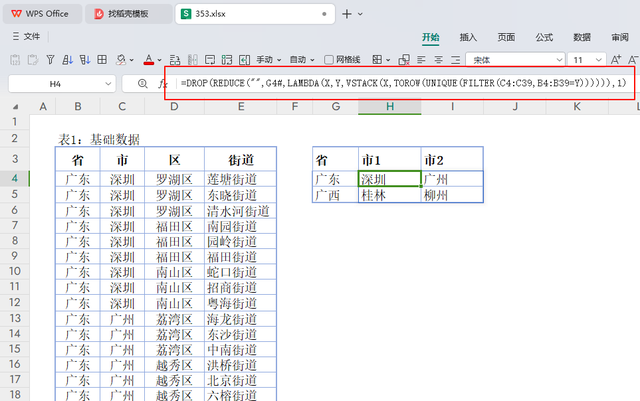Click the first paste clipboard icon
The image size is (640, 401).
click(15, 60)
